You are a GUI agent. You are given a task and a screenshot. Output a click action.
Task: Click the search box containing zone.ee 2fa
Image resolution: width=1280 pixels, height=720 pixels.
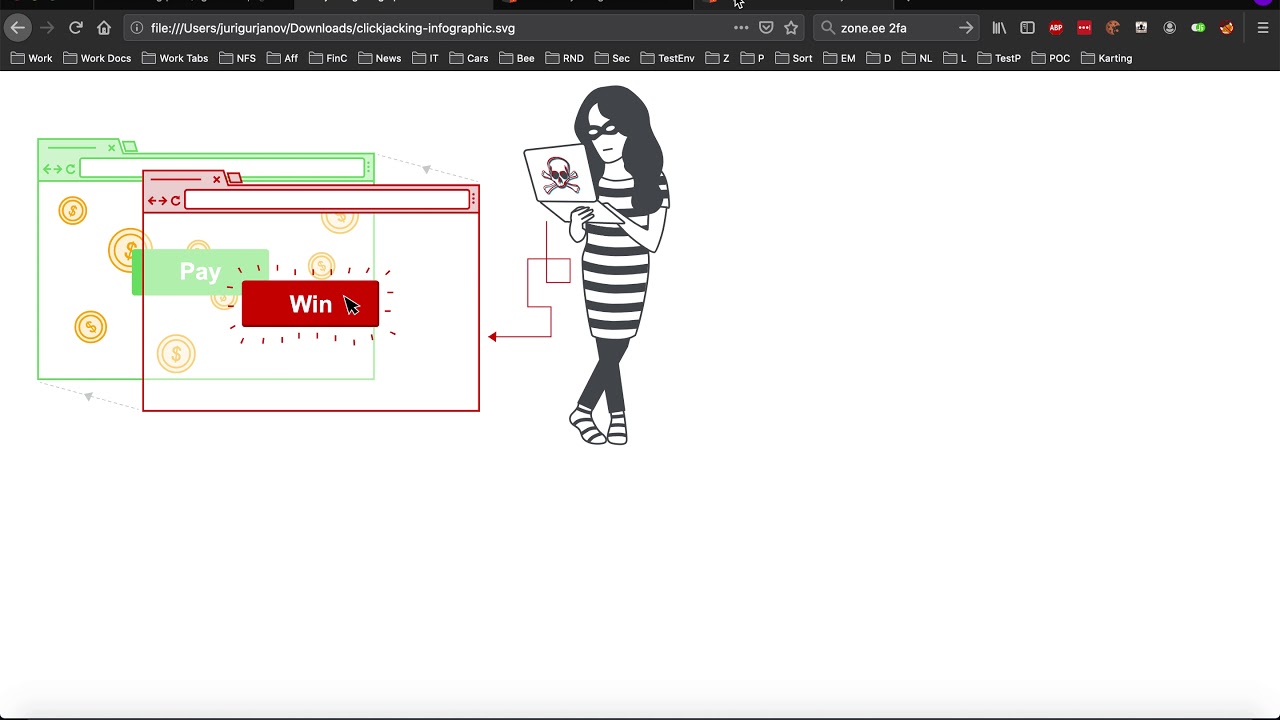click(x=896, y=28)
